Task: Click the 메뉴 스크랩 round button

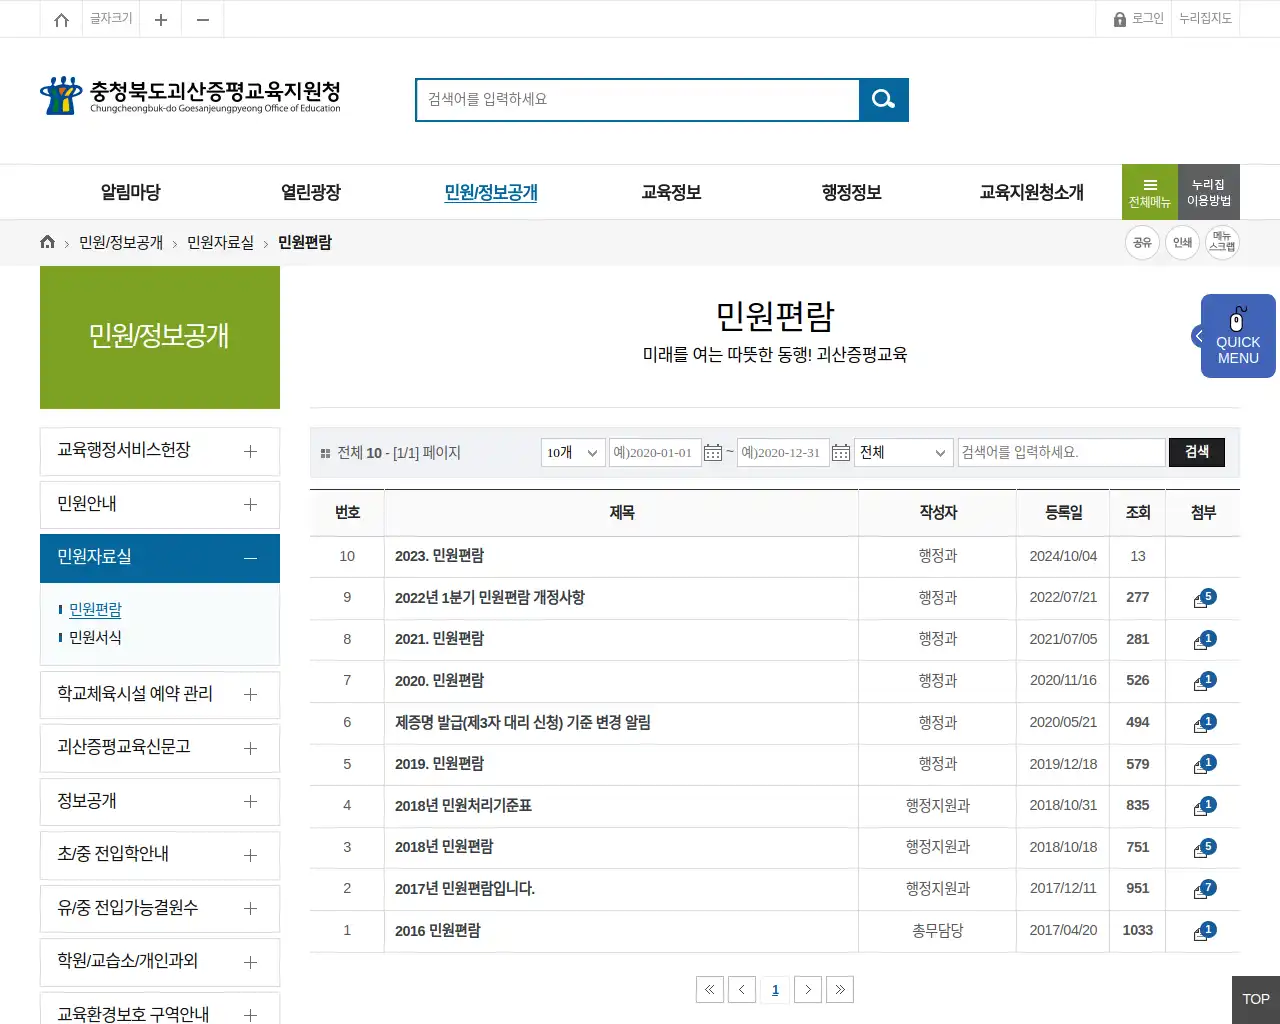Action: (1222, 242)
